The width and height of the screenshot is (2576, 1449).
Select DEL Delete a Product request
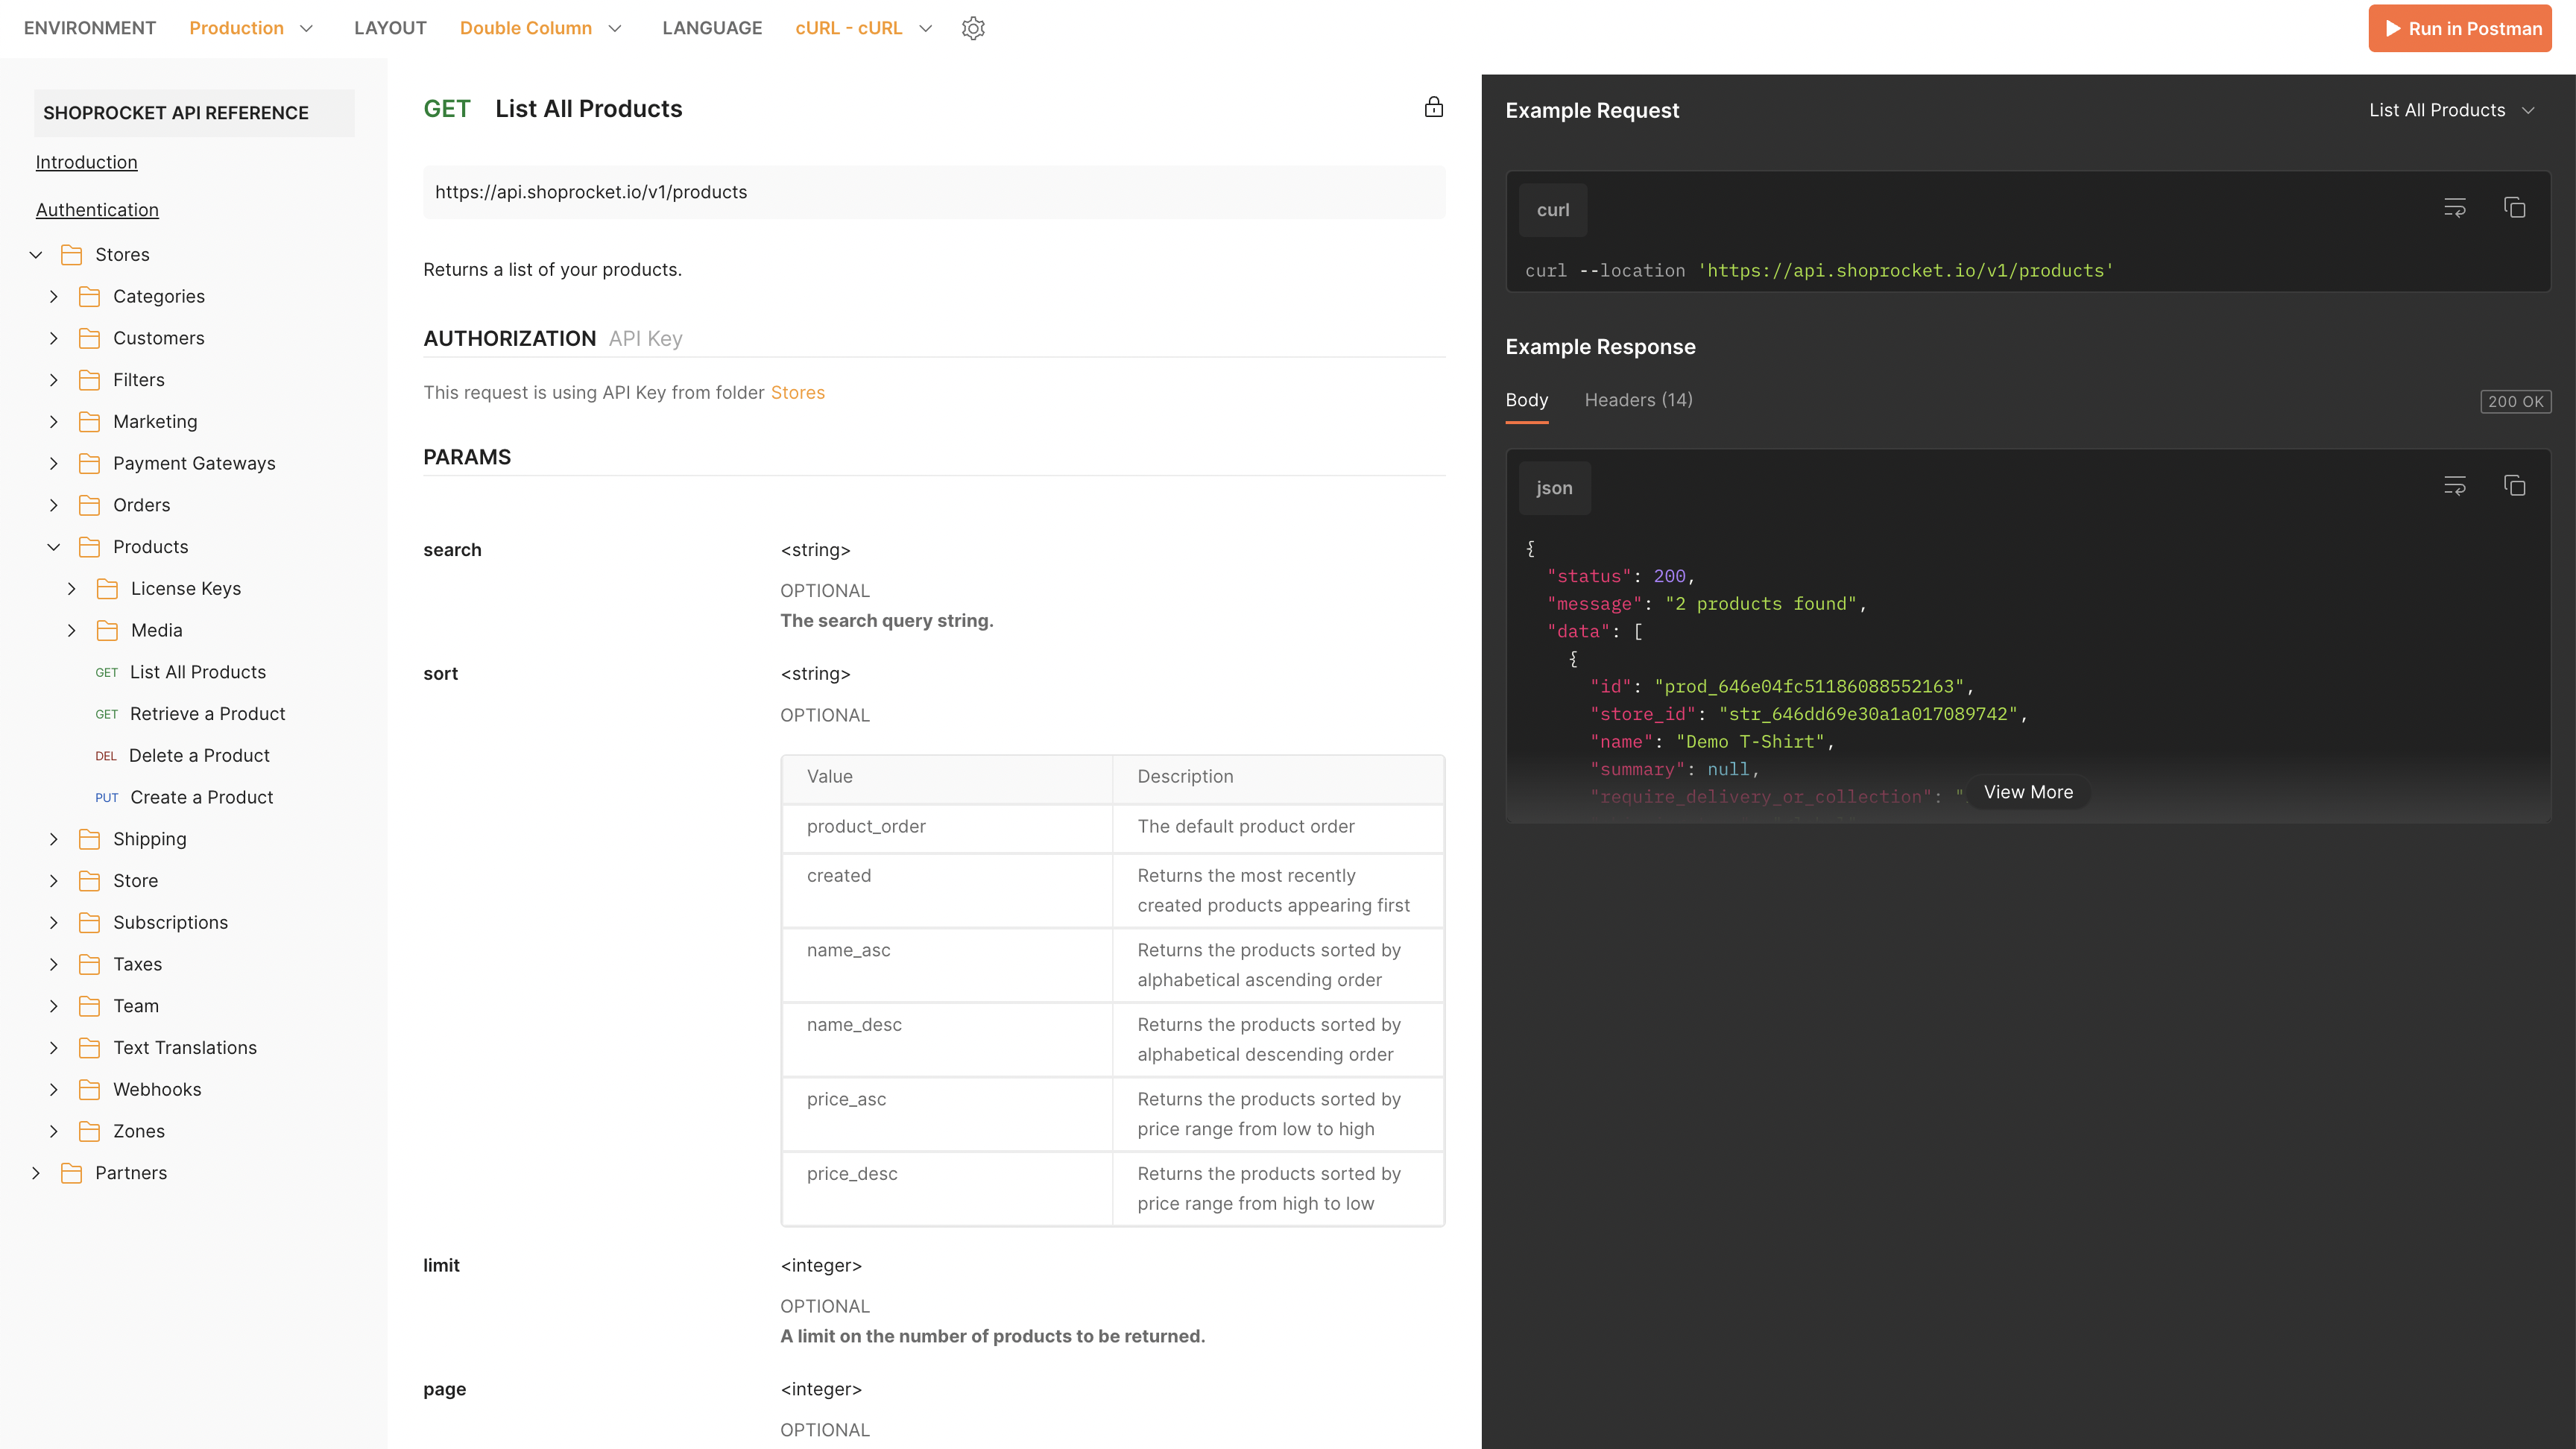pos(182,756)
